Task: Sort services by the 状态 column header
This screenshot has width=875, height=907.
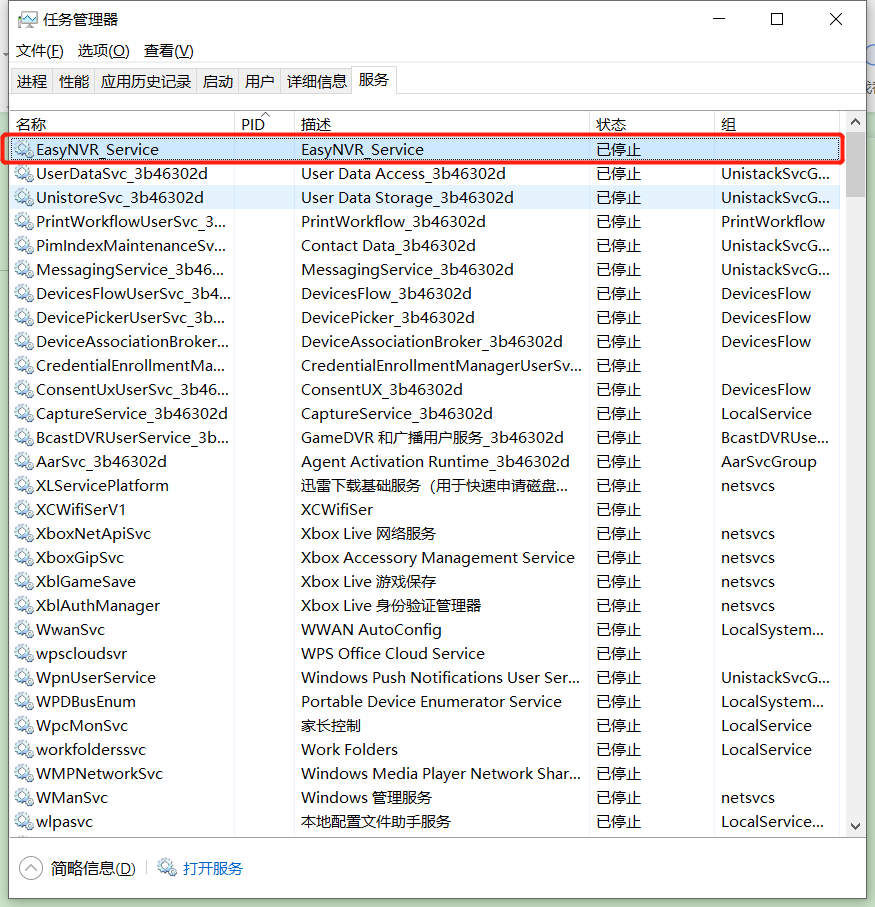Action: pos(652,124)
